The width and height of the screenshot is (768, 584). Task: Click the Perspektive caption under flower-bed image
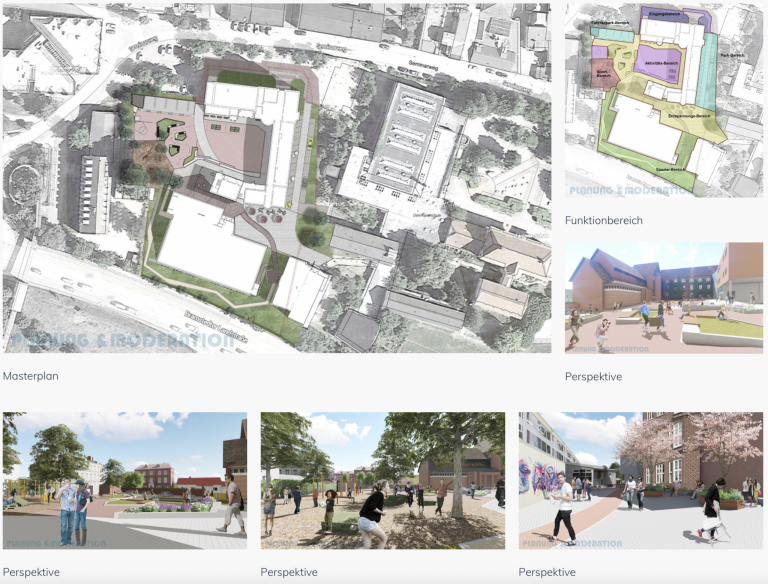(x=31, y=572)
